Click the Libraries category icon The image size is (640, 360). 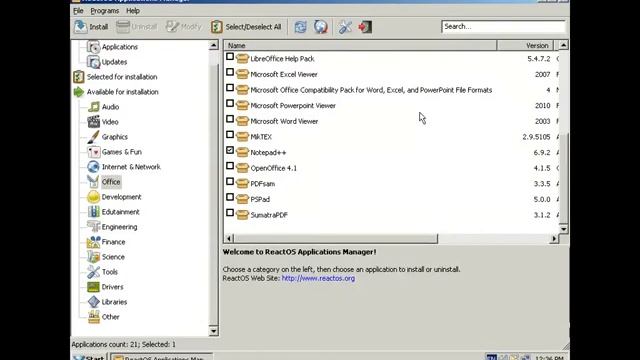(94, 302)
